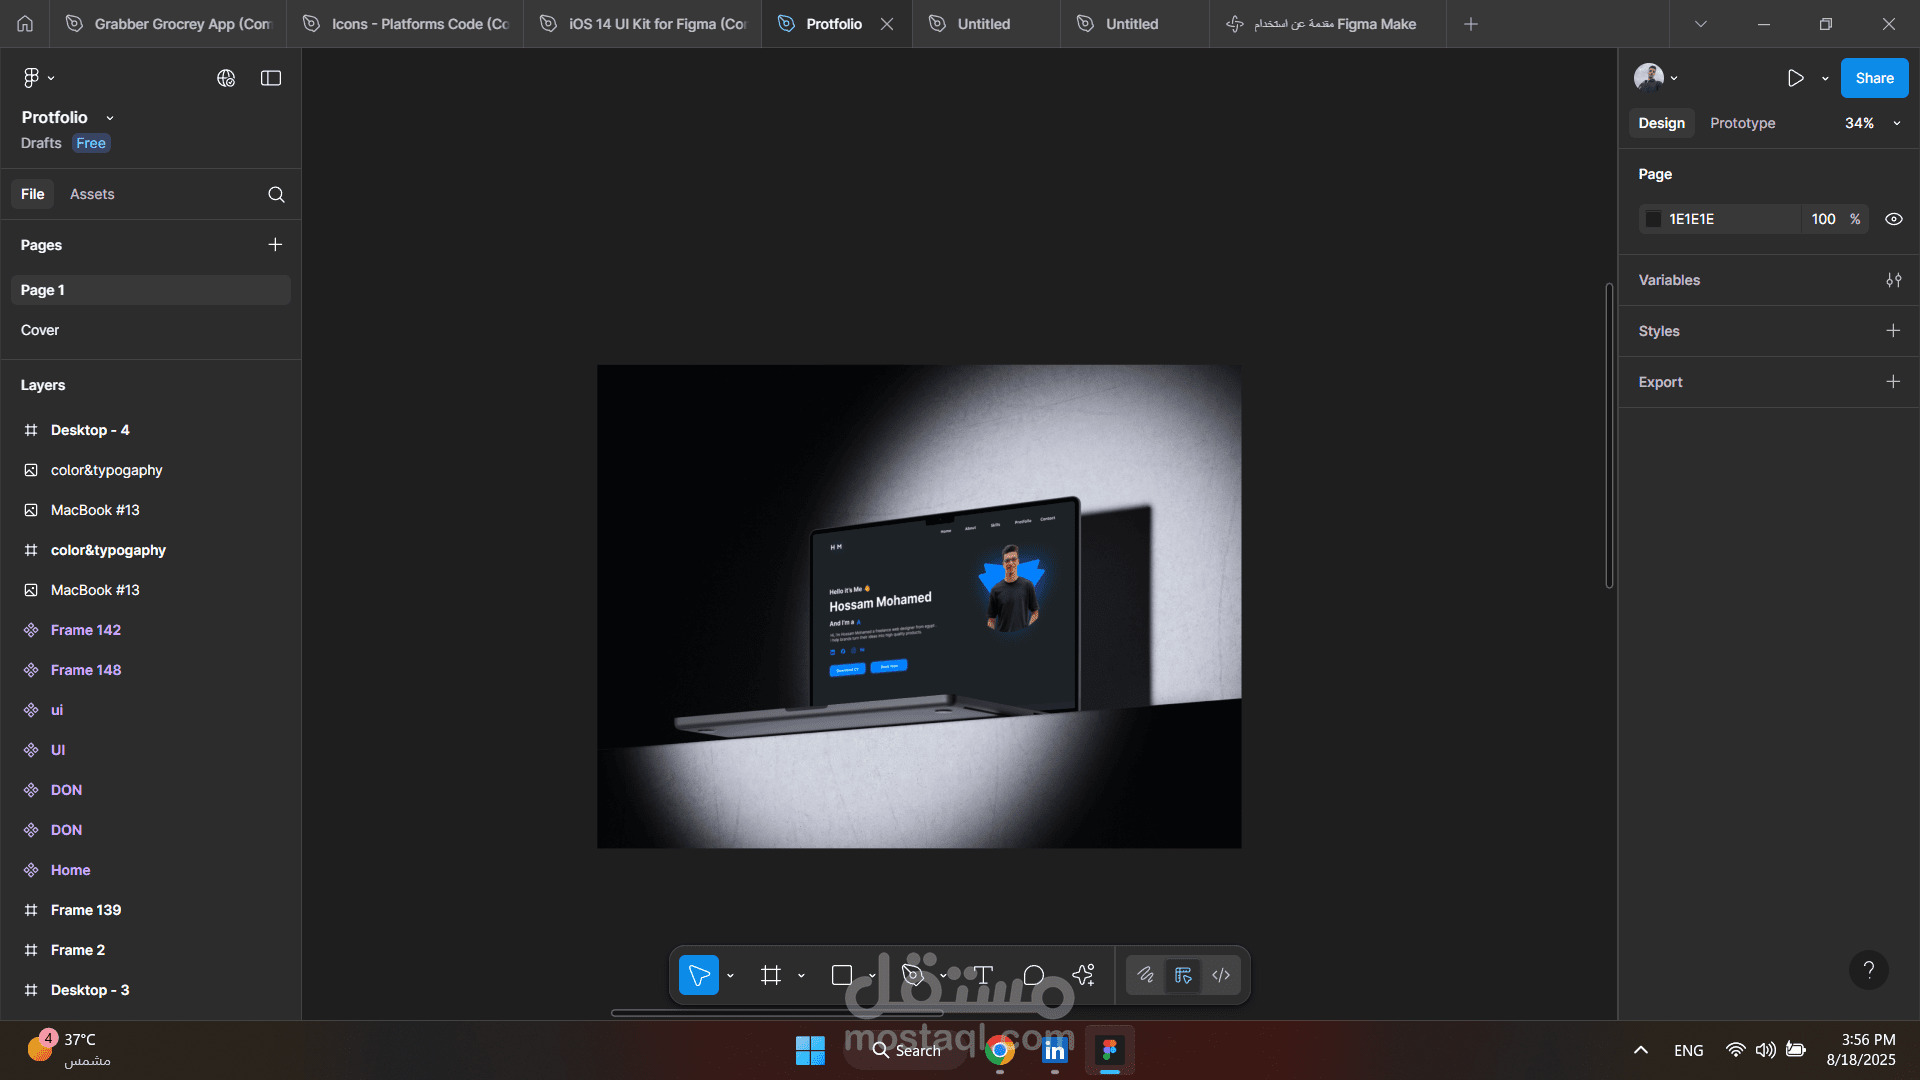1920x1080 pixels.
Task: Select the Frame tool
Action: click(x=770, y=975)
